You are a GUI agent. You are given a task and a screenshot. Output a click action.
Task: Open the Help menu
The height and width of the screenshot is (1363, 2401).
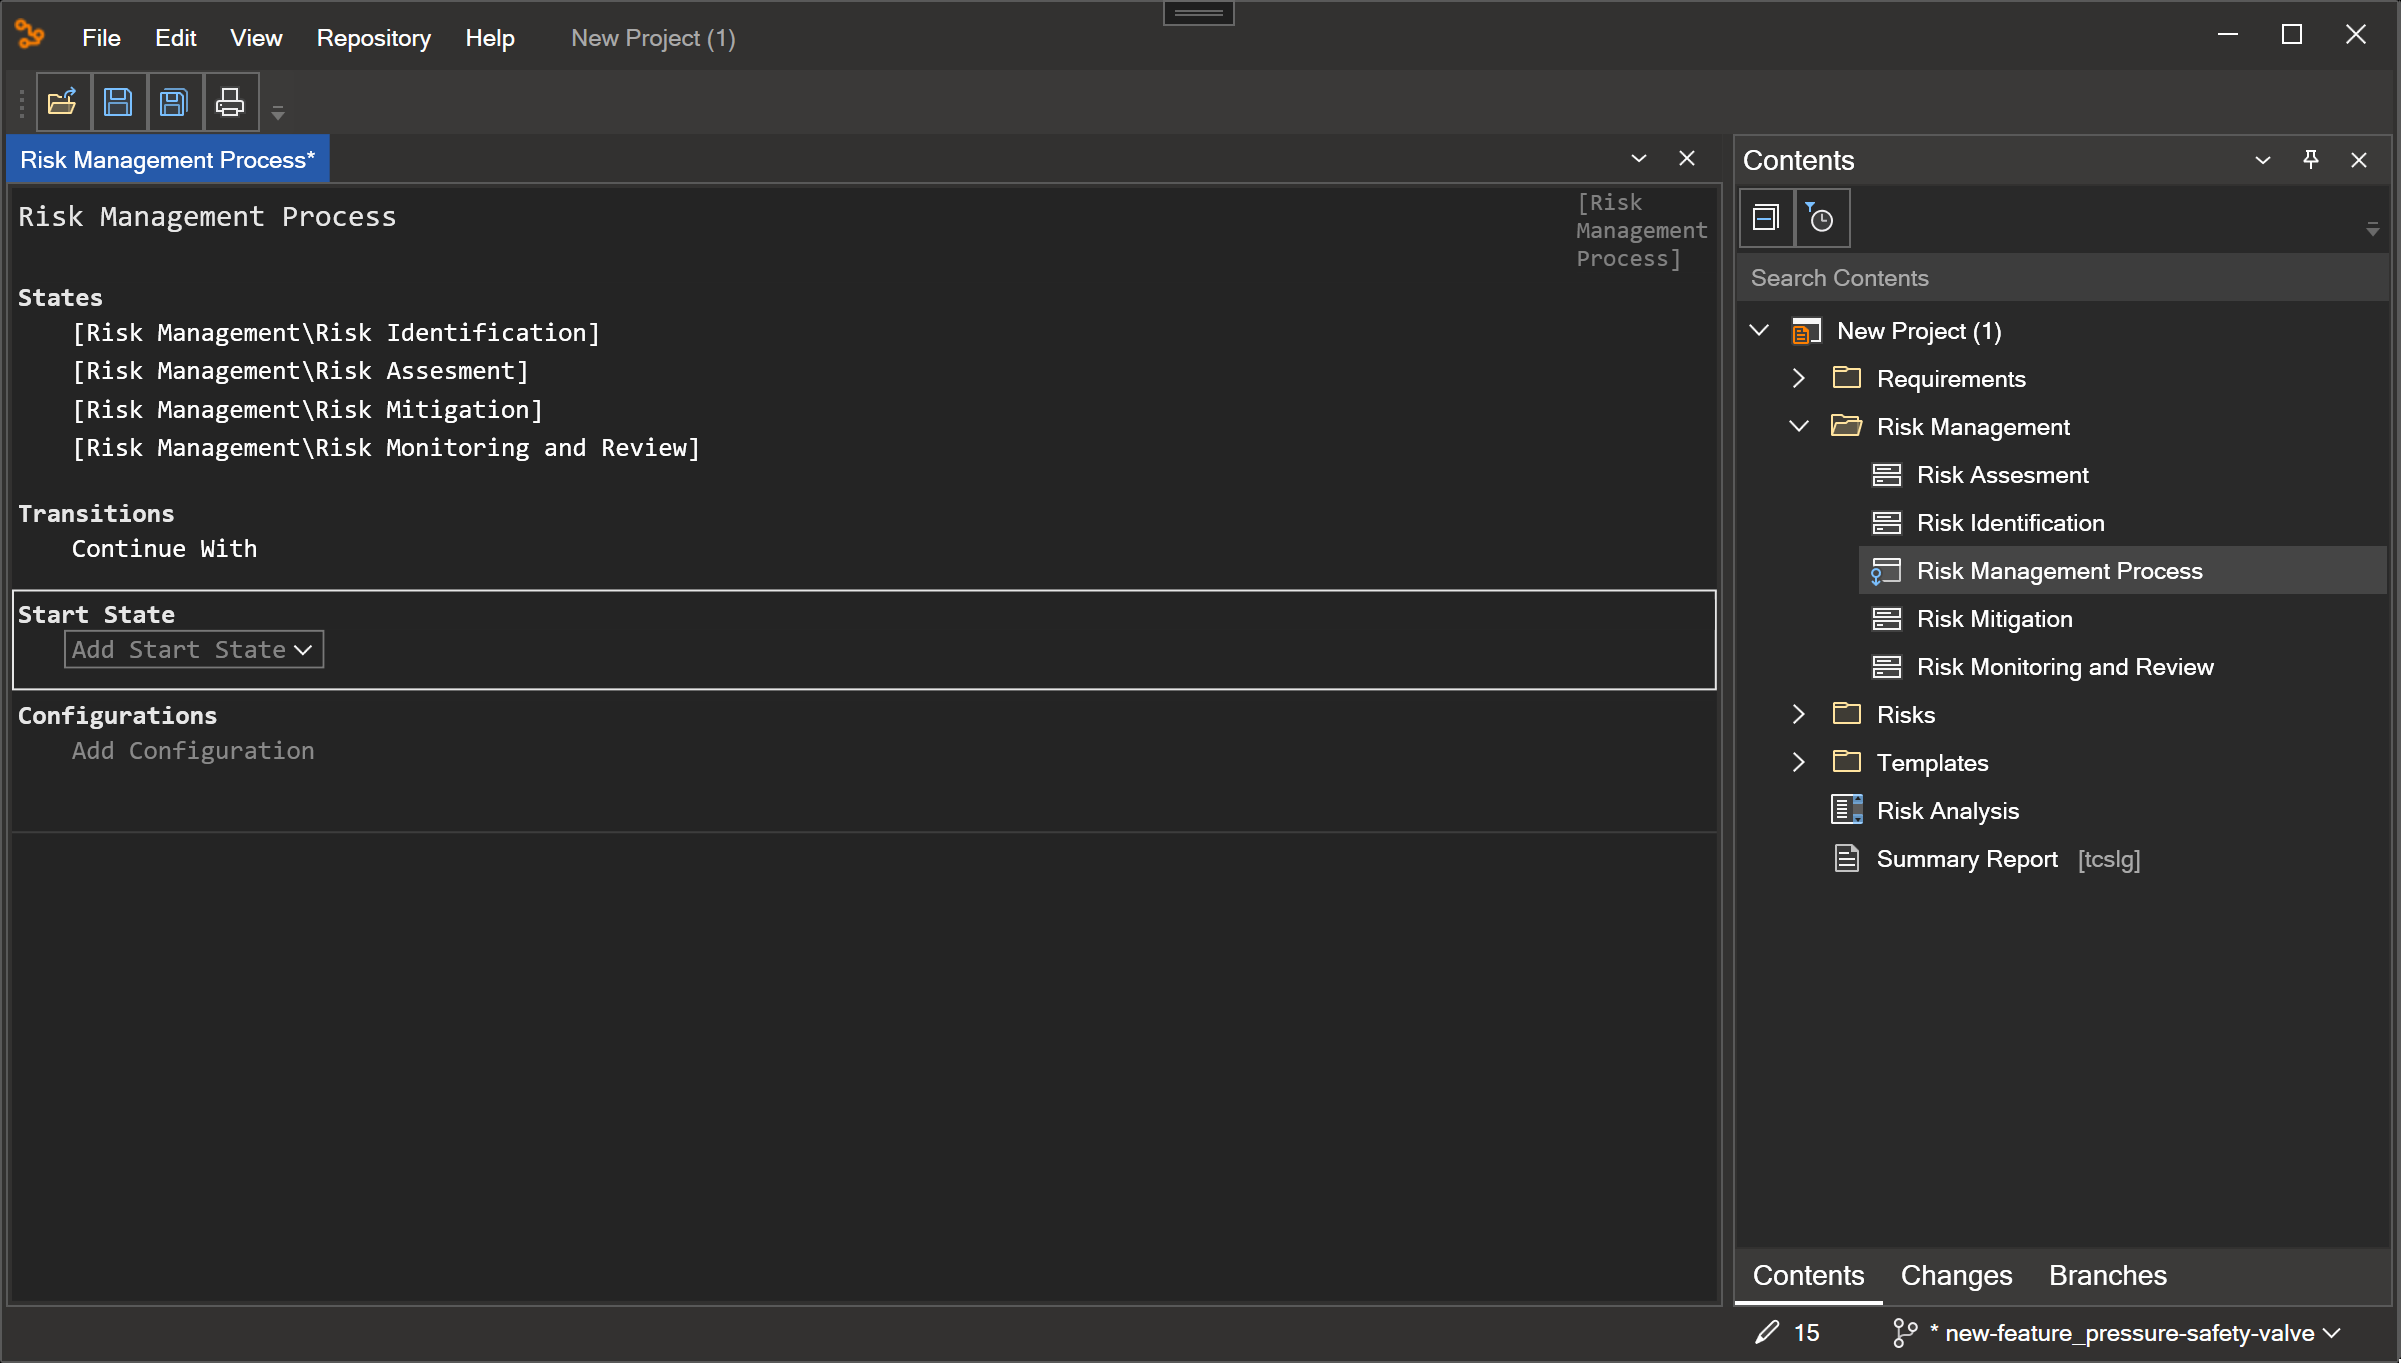[490, 38]
